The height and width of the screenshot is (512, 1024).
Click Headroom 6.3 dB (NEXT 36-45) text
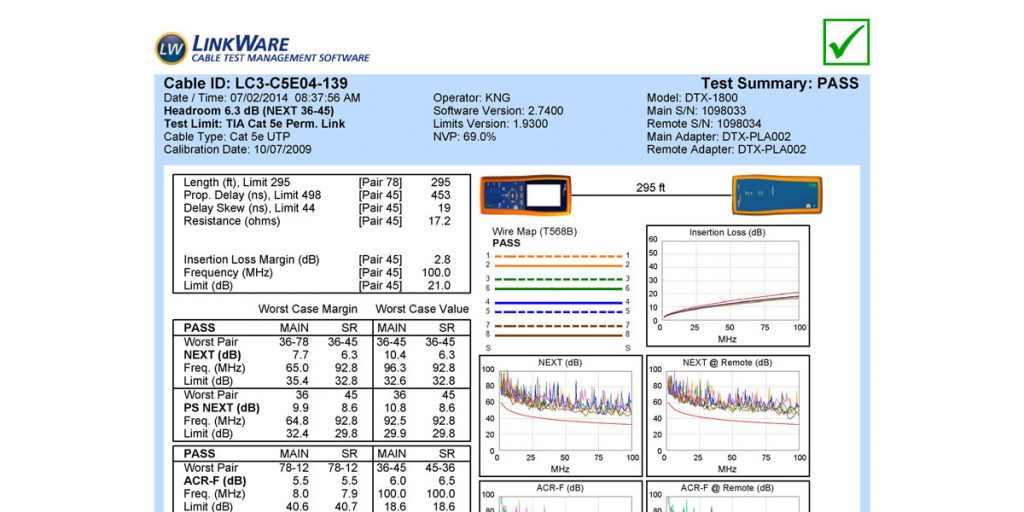tap(248, 111)
